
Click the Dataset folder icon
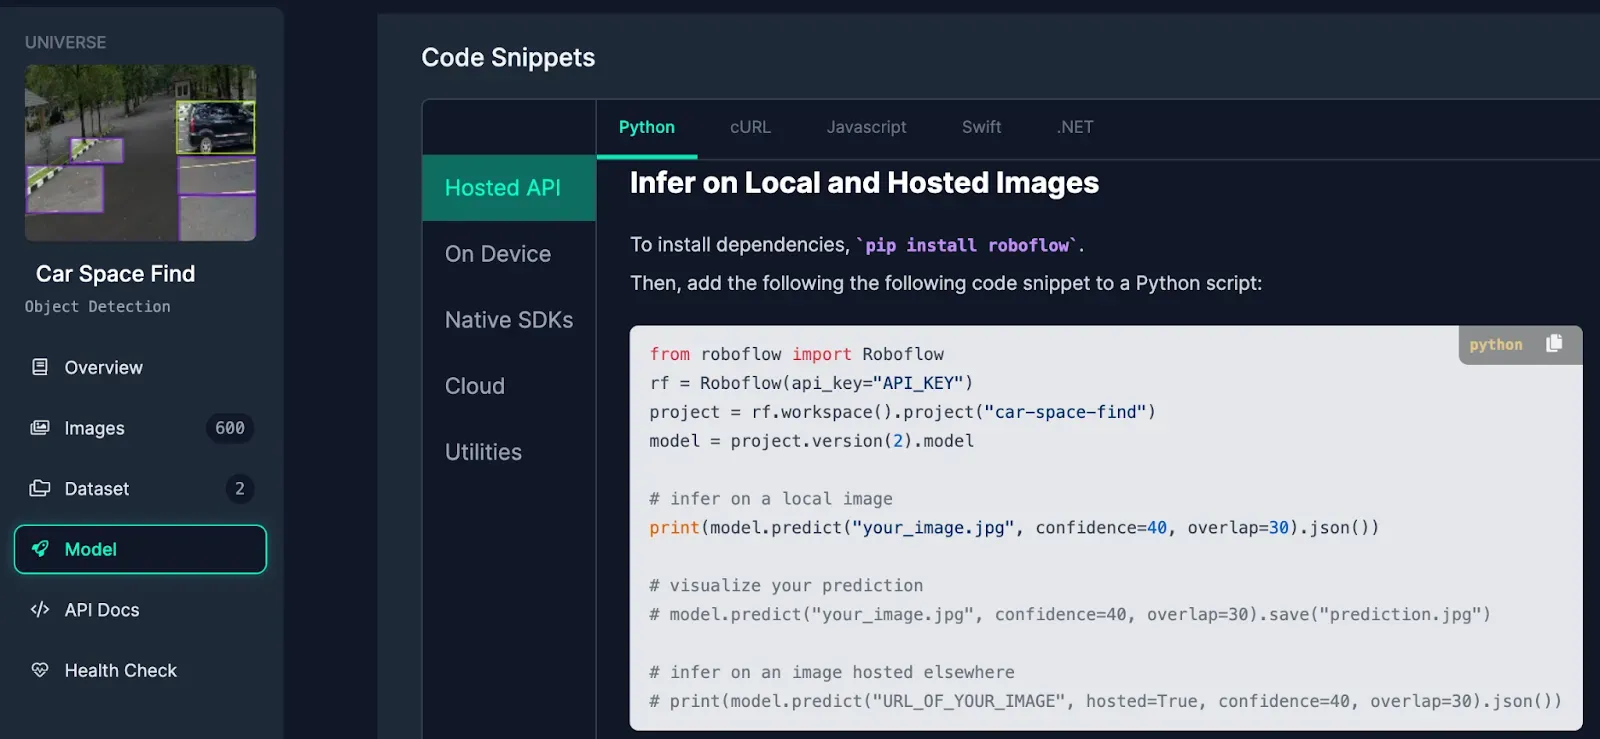point(40,488)
